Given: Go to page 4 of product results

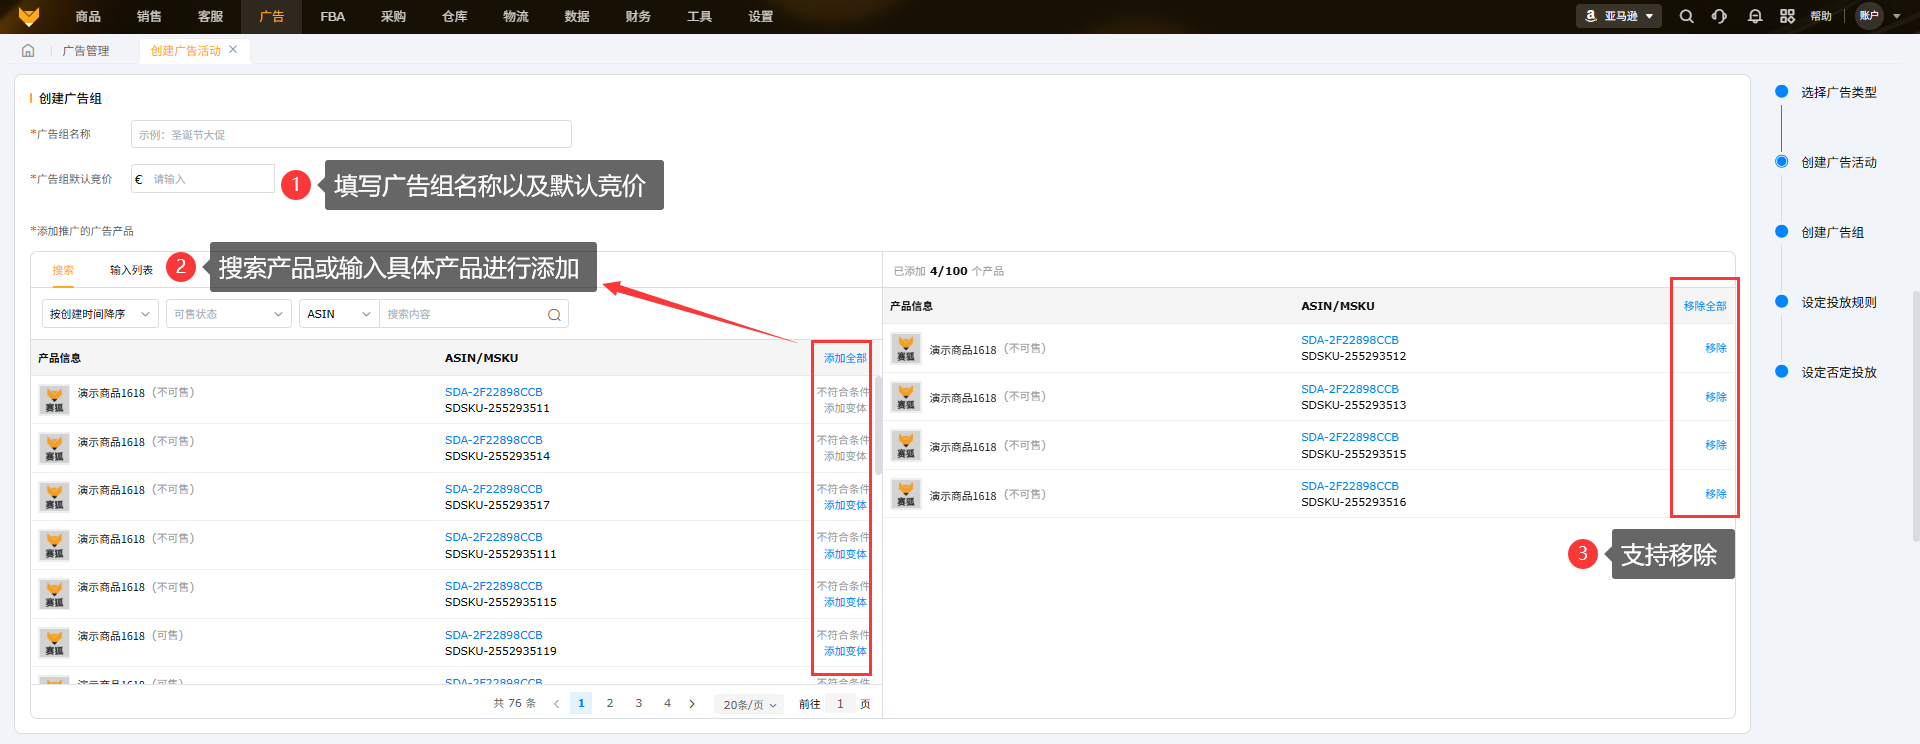Looking at the screenshot, I should tap(667, 703).
